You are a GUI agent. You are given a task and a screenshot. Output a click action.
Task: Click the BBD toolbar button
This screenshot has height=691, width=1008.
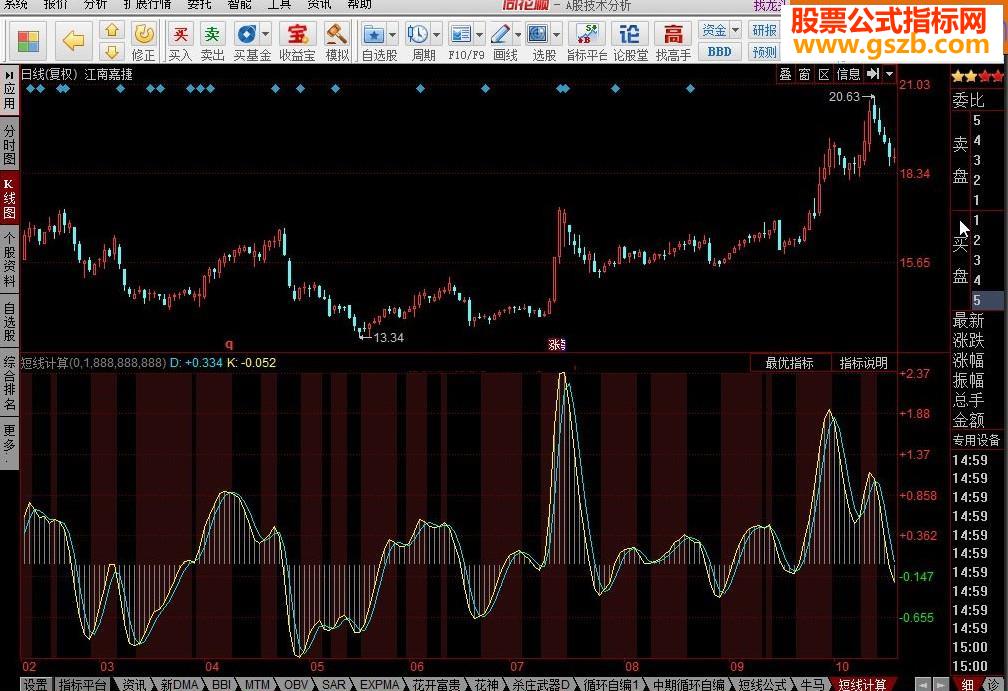[719, 52]
